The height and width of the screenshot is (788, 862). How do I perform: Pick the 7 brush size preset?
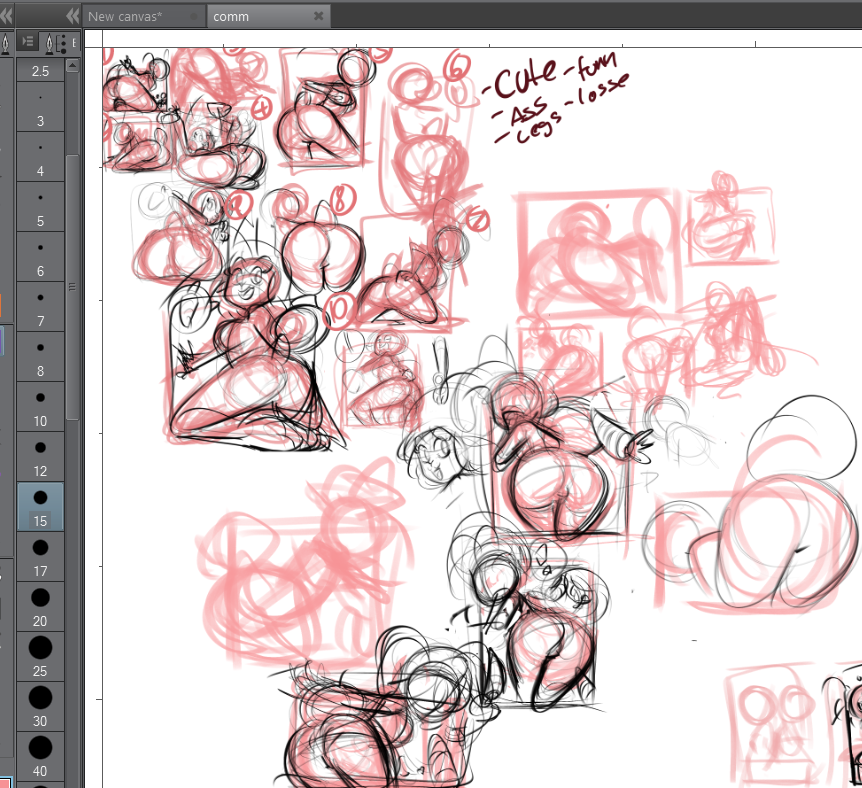point(40,307)
